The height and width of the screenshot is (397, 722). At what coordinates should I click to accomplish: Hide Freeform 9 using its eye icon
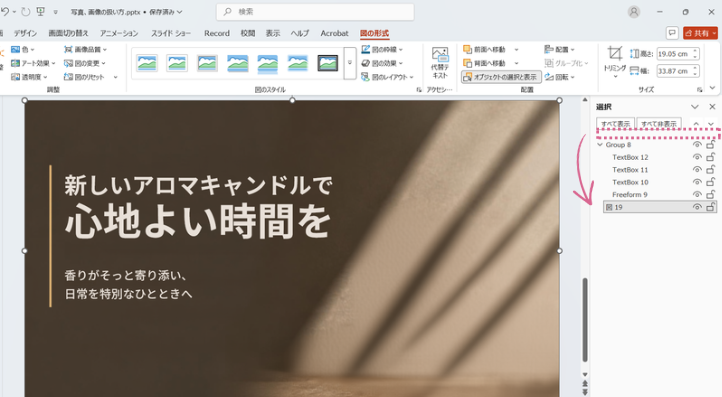pyautogui.click(x=697, y=194)
